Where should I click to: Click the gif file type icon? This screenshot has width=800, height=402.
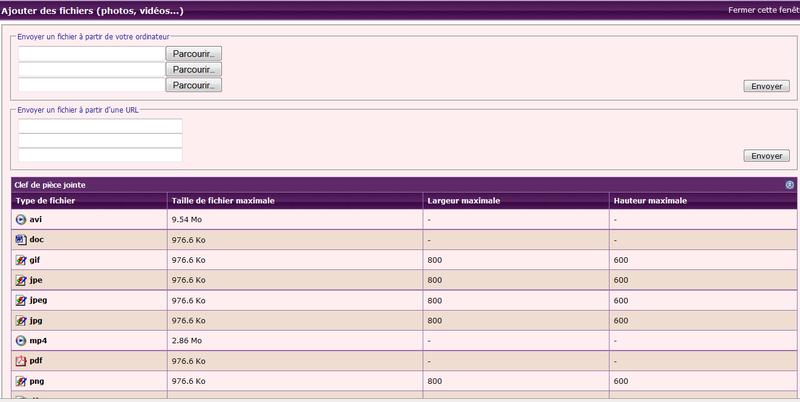pyautogui.click(x=20, y=259)
